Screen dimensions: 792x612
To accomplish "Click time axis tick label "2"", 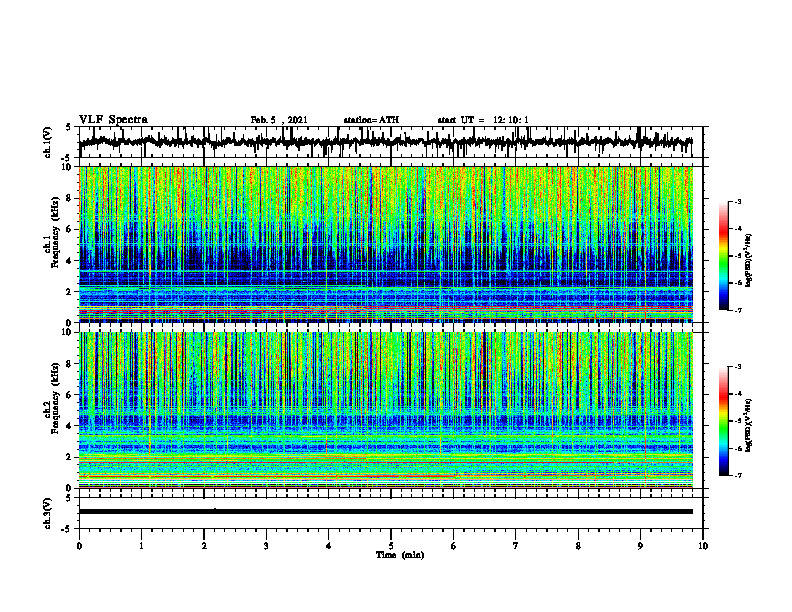I will (x=204, y=546).
